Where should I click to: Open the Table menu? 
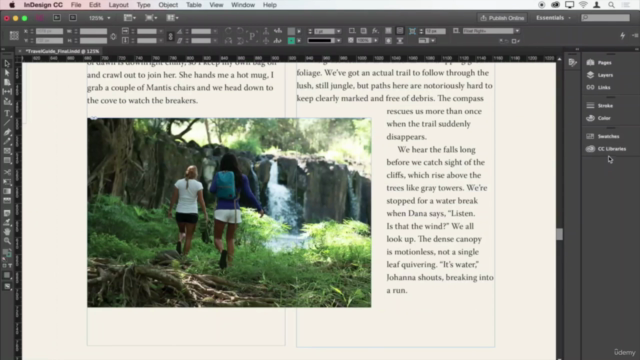pyautogui.click(x=194, y=5)
